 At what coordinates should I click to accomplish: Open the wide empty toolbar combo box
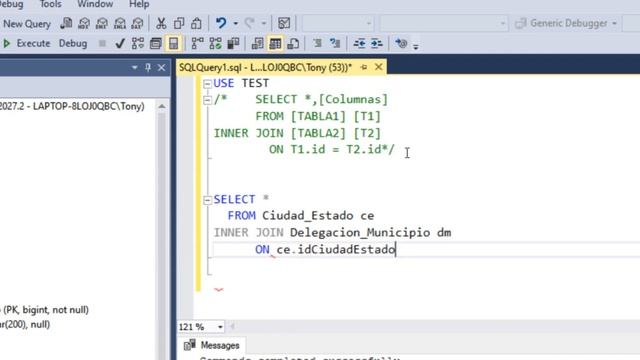coord(444,23)
